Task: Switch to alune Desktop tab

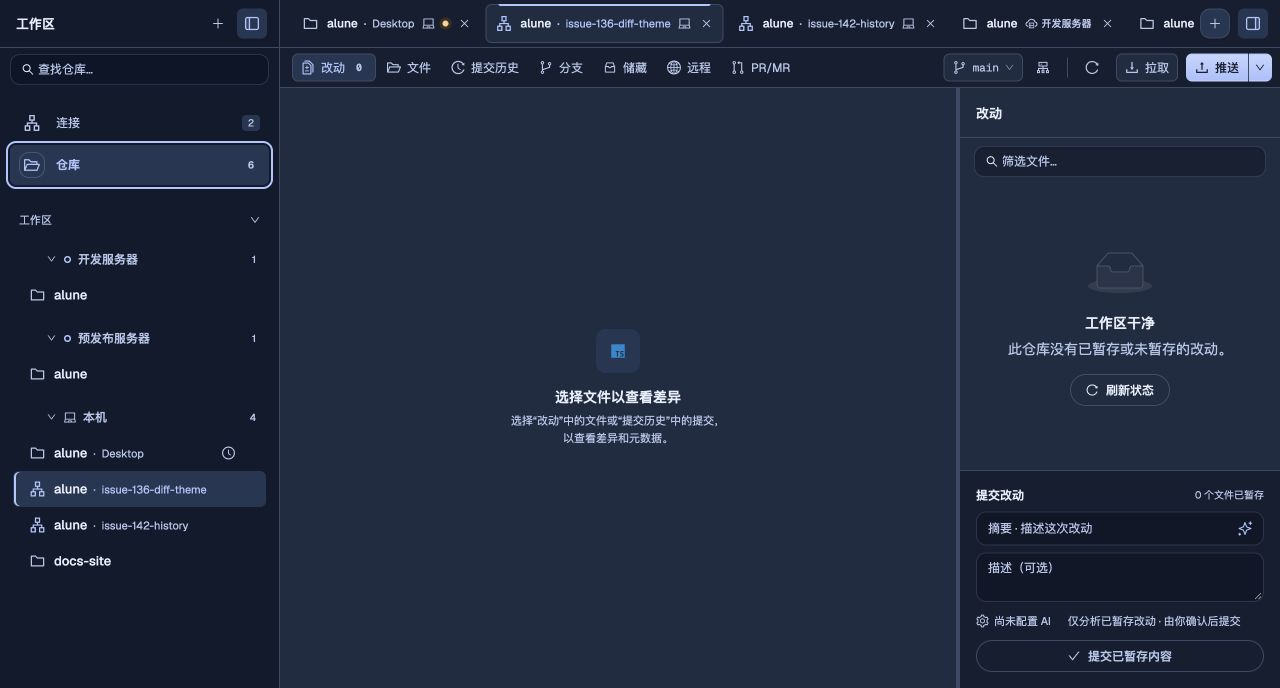Action: [385, 23]
